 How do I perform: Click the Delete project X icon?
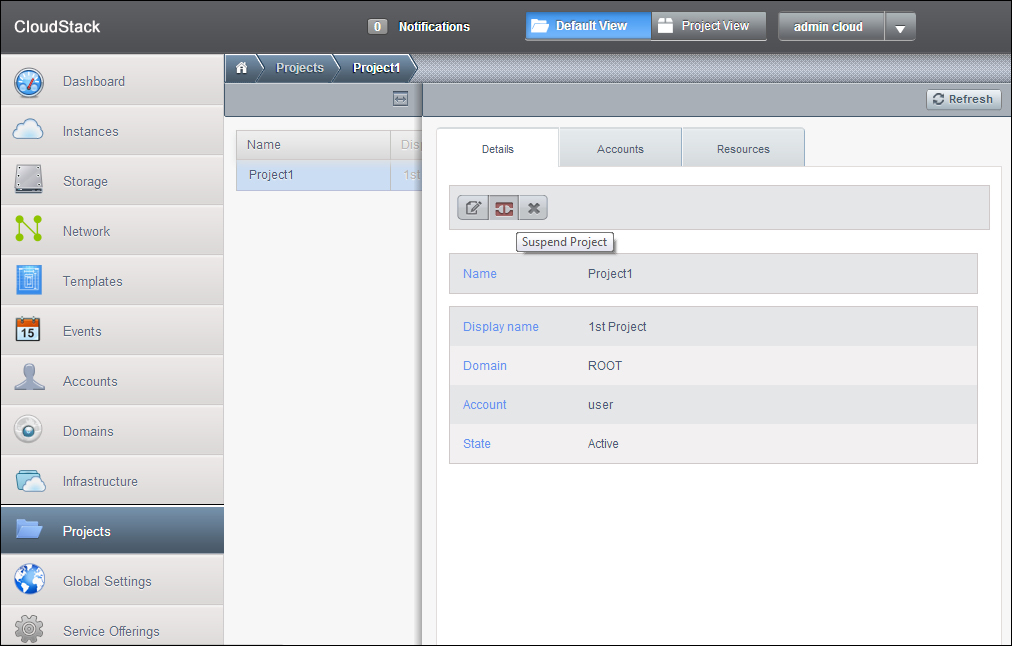(x=534, y=208)
